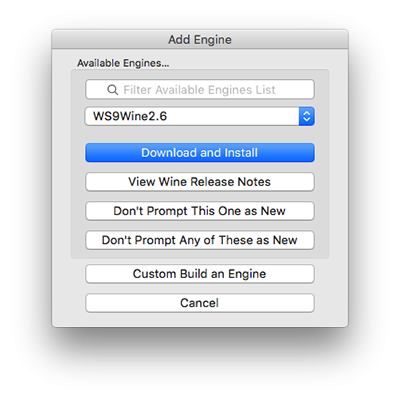Image resolution: width=400 pixels, height=400 pixels.
Task: Click the placeholder text in the engines filter
Action: point(199,90)
